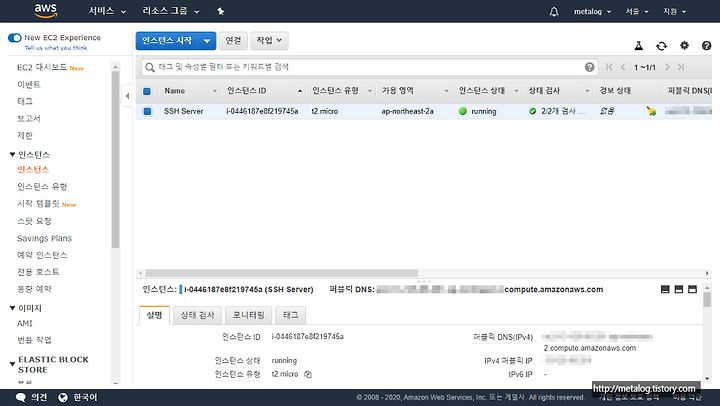This screenshot has height=406, width=720.
Task: Open the help question mark icon
Action: [706, 45]
